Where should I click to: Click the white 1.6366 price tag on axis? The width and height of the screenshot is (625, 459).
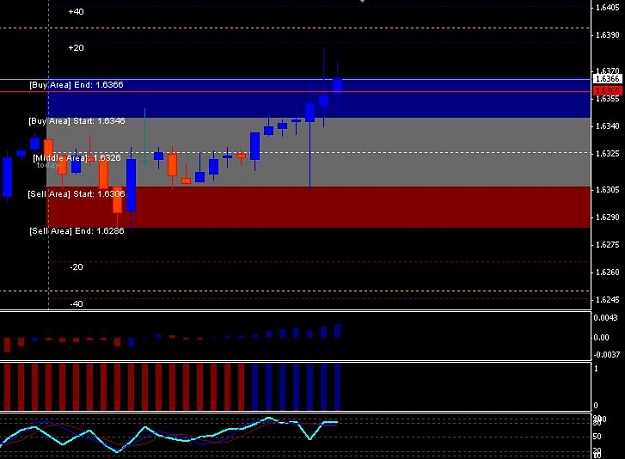pos(607,79)
